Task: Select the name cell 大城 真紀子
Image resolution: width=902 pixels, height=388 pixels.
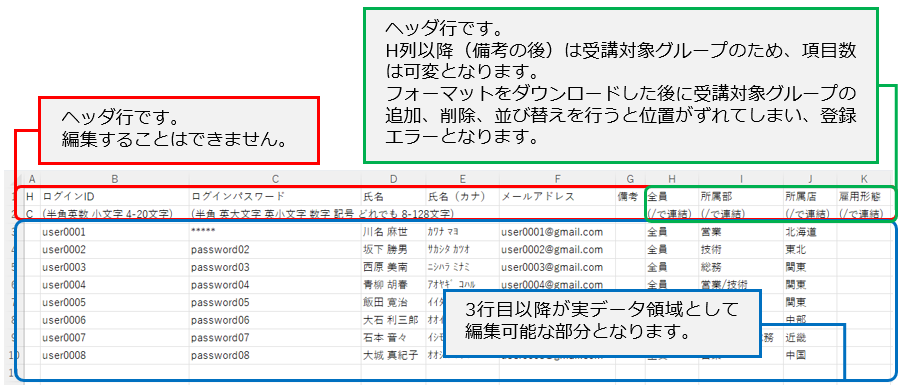Action: [x=393, y=355]
